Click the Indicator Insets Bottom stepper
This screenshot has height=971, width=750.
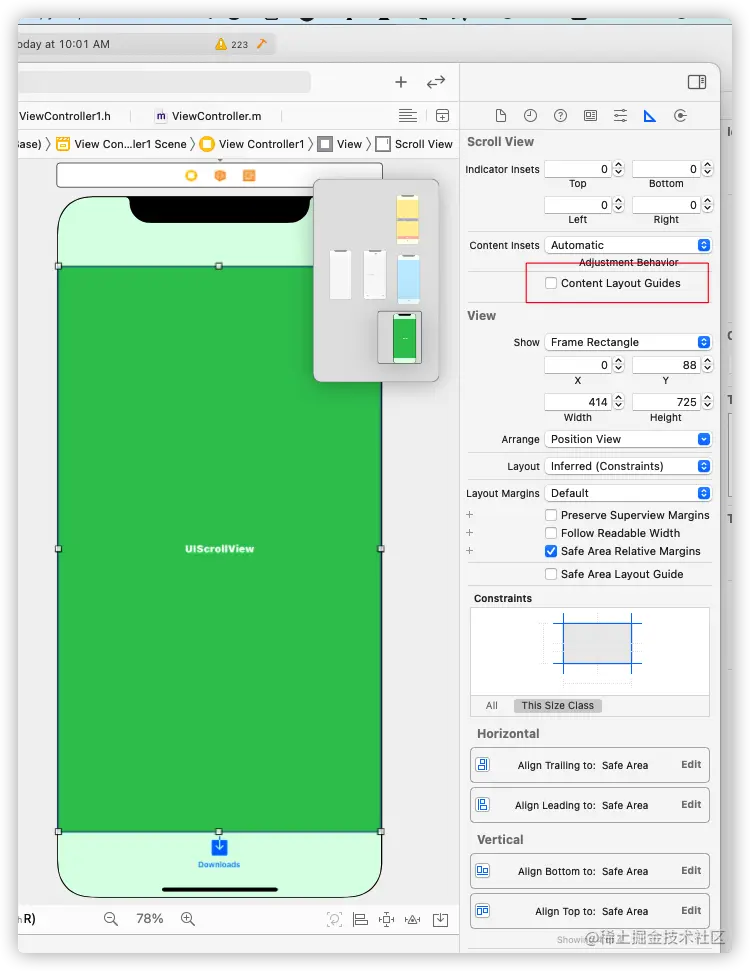708,168
